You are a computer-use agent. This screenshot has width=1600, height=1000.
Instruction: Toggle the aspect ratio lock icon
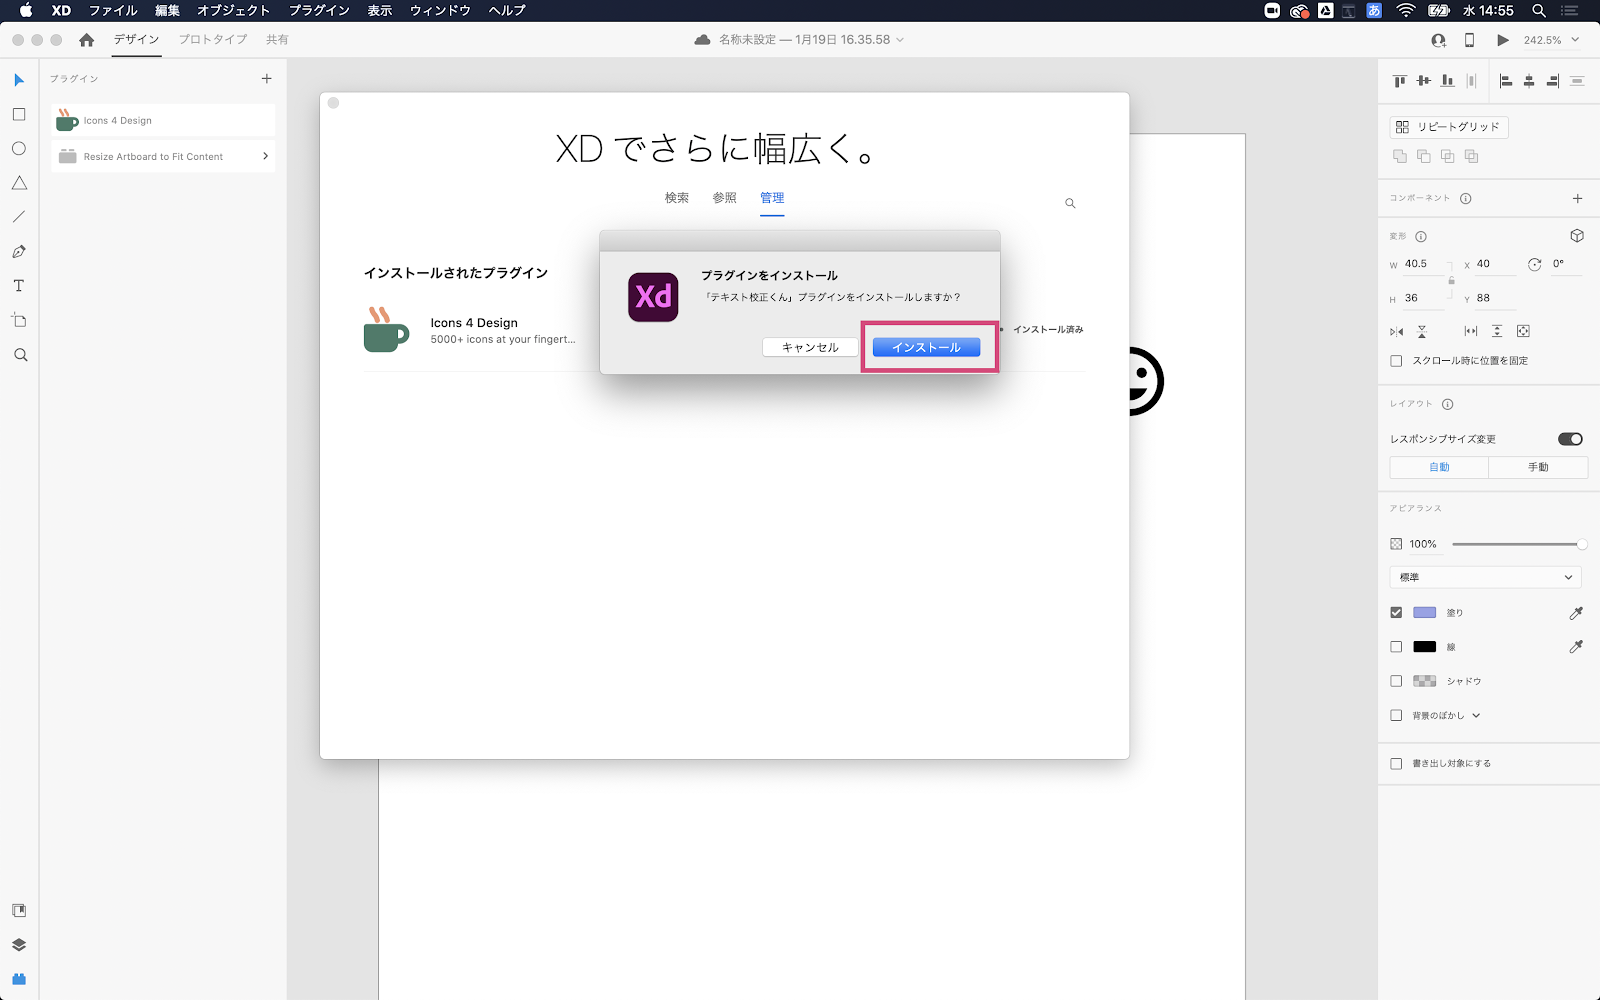(x=1451, y=280)
